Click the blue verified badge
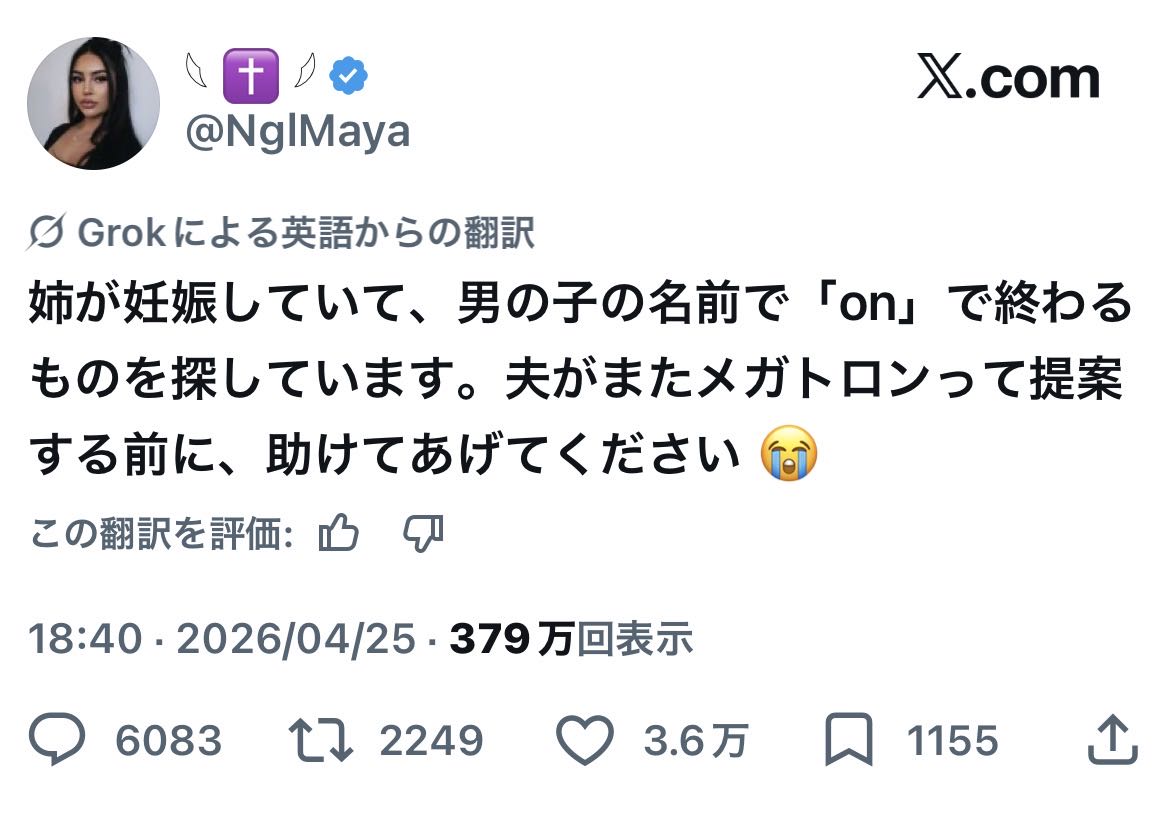1170x814 pixels. pos(349,77)
